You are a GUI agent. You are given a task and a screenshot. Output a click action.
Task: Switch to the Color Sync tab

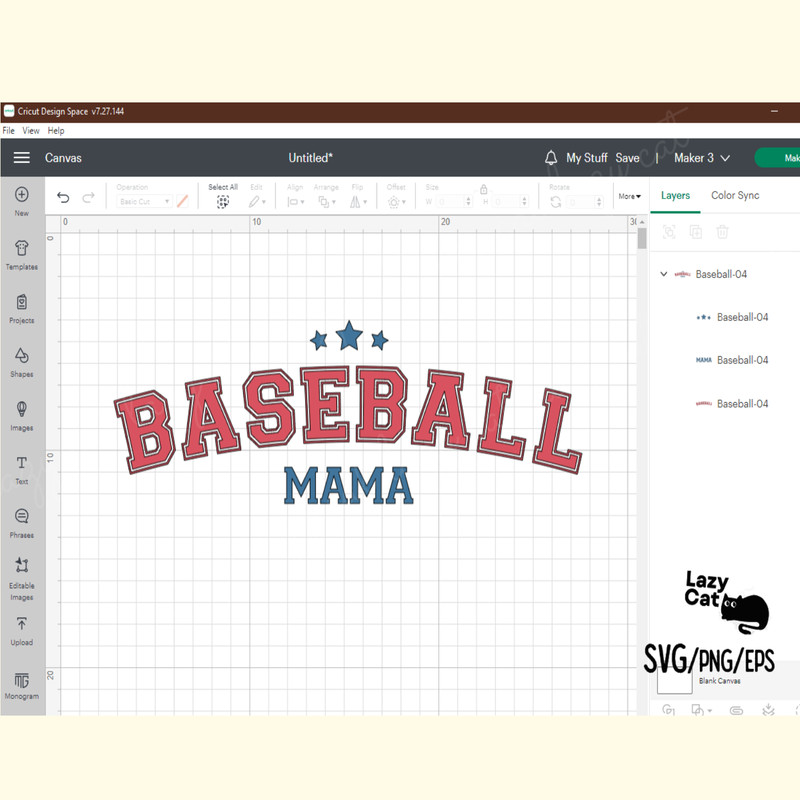coord(735,195)
